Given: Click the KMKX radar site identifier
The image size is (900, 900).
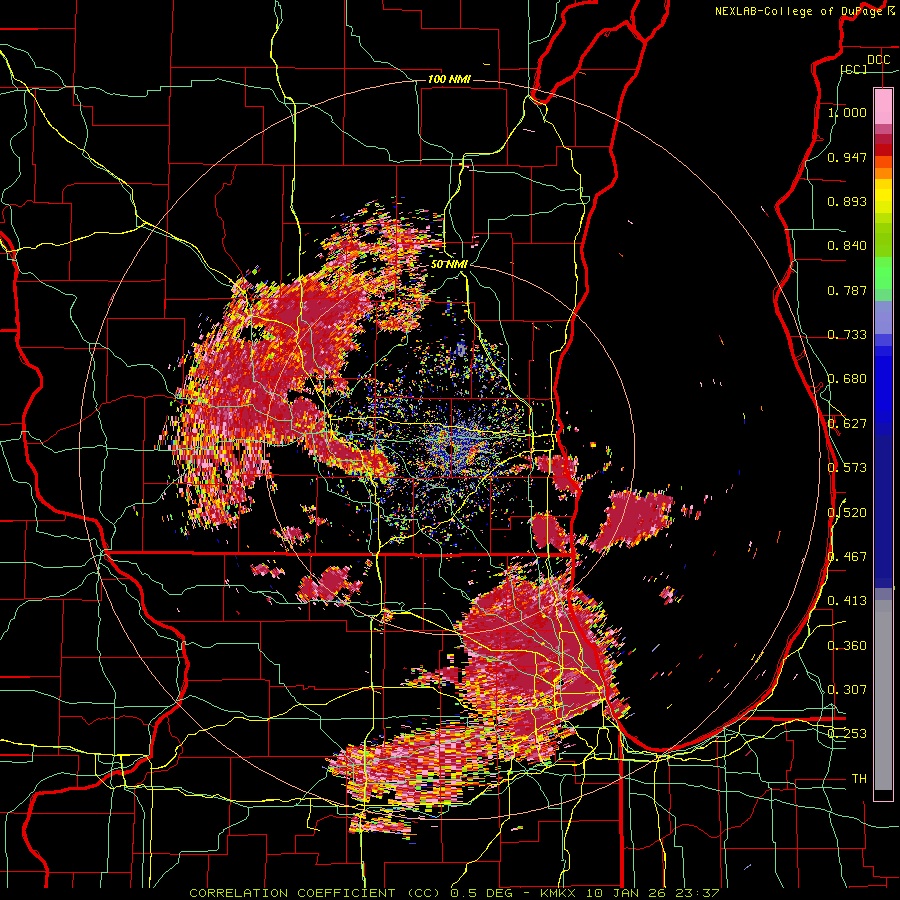Looking at the screenshot, I should point(560,893).
